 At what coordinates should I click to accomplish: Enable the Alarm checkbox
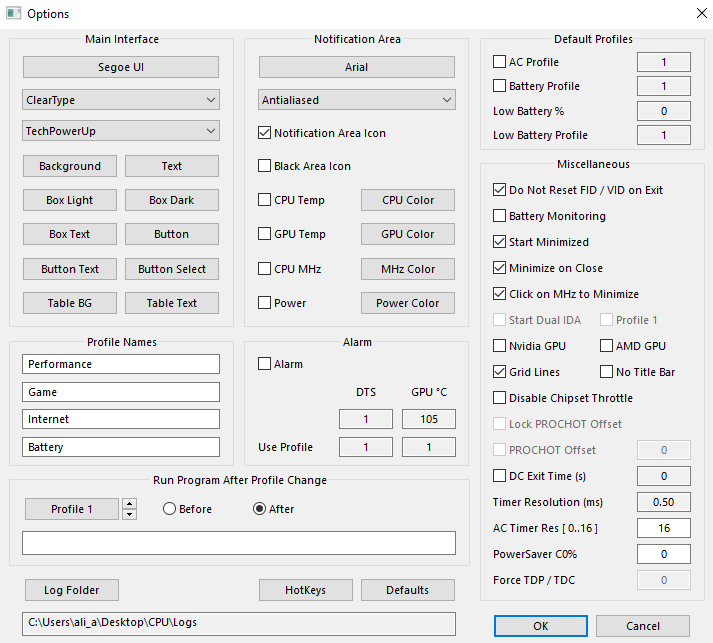264,364
